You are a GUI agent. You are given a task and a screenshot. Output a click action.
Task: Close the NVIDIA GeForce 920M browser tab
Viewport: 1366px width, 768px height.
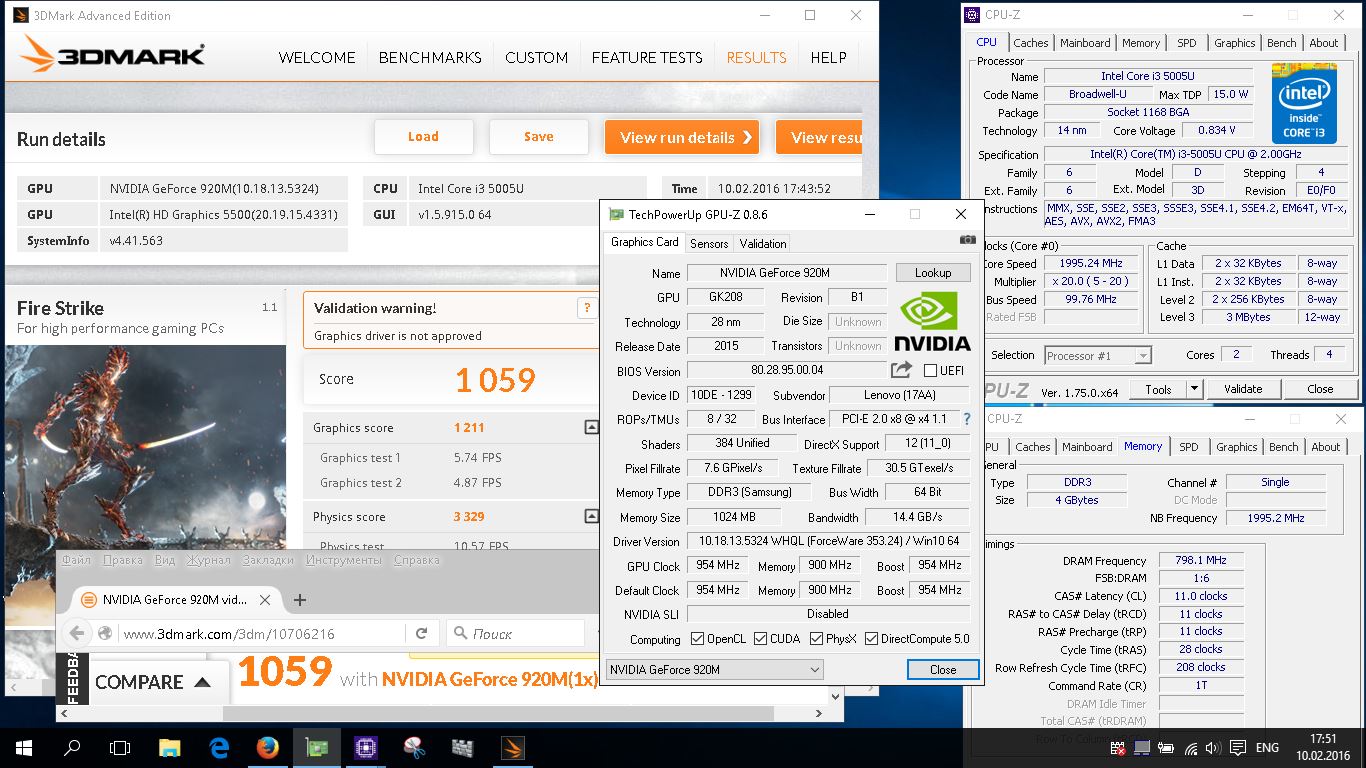click(265, 600)
